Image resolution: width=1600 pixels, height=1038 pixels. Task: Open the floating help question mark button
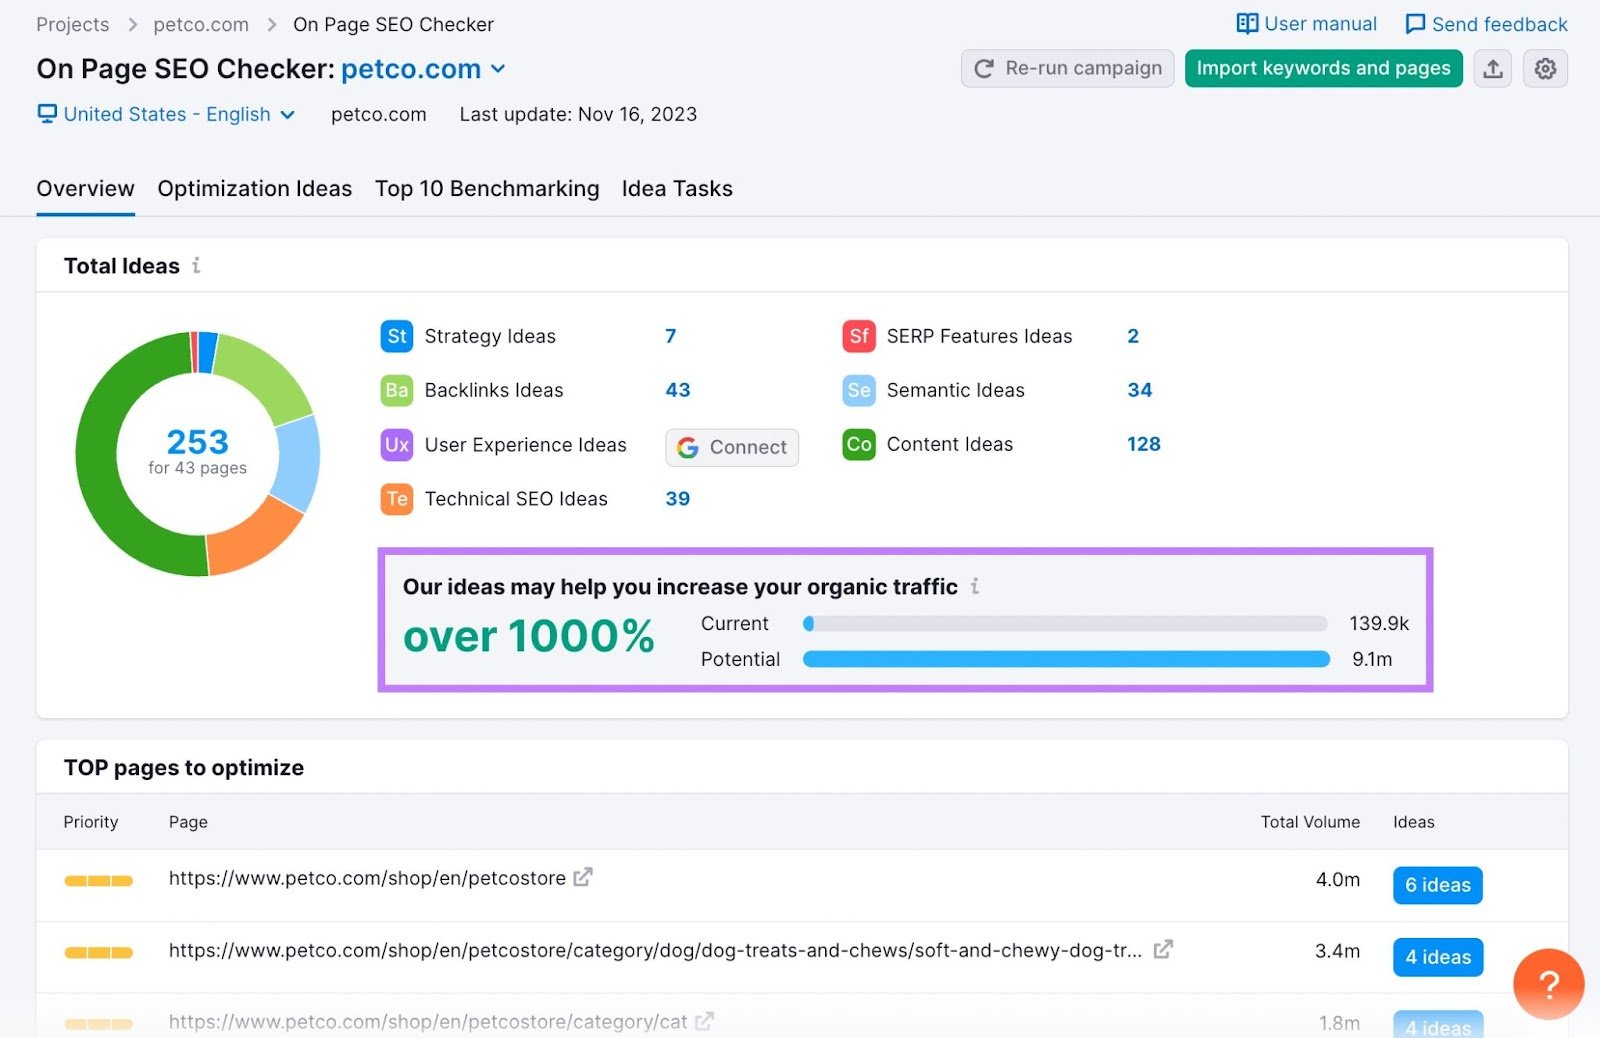pyautogui.click(x=1548, y=985)
